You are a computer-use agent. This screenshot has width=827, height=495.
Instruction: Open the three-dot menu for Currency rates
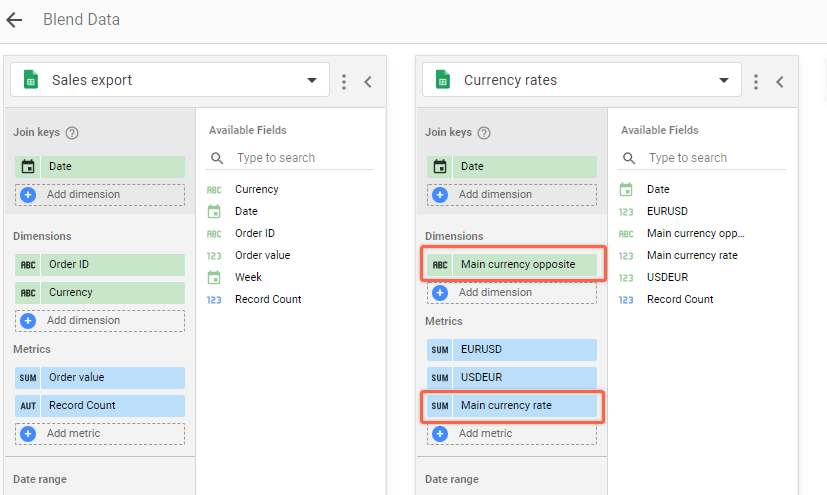pos(756,82)
